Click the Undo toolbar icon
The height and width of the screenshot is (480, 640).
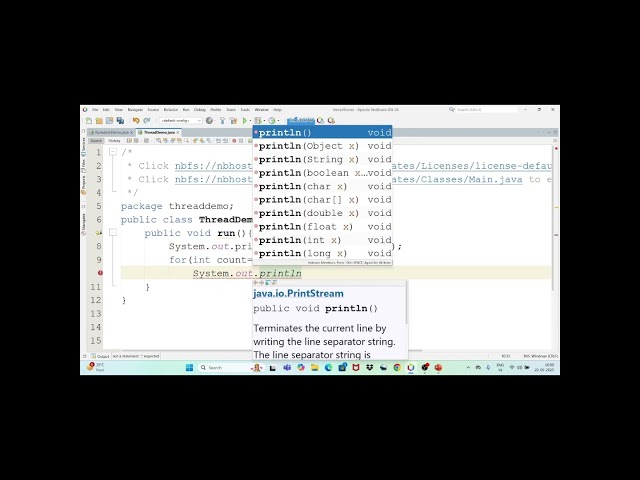136,121
